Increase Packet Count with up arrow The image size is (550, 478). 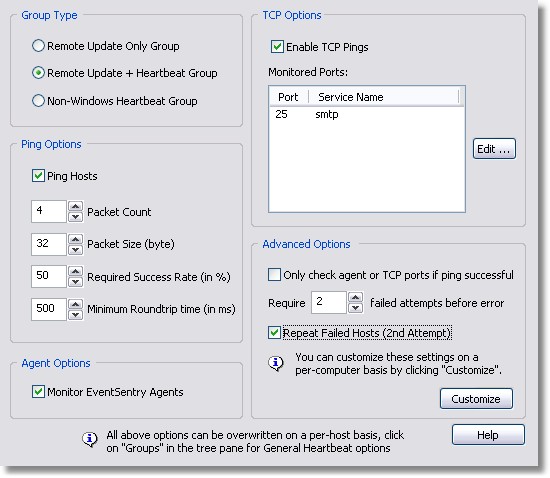point(75,206)
